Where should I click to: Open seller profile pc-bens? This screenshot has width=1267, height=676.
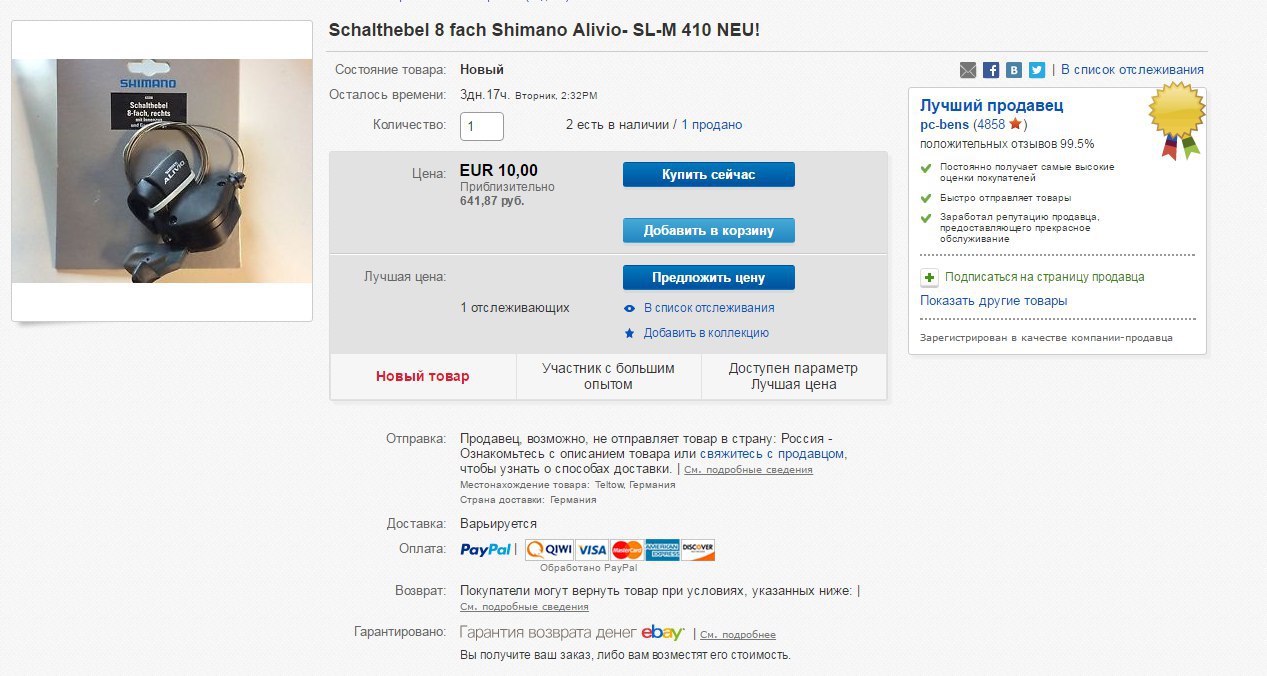coord(944,125)
